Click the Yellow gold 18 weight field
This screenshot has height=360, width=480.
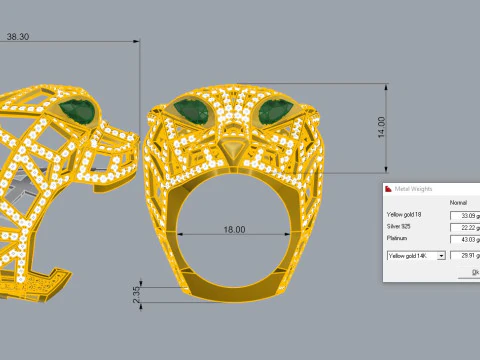pyautogui.click(x=466, y=216)
